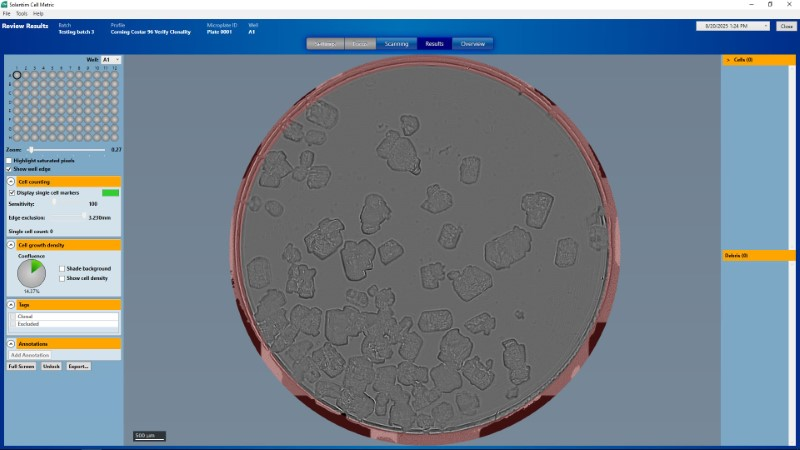Enable Highlight saturated pixels checkbox
Viewport: 800px width, 450px height.
(x=10, y=160)
